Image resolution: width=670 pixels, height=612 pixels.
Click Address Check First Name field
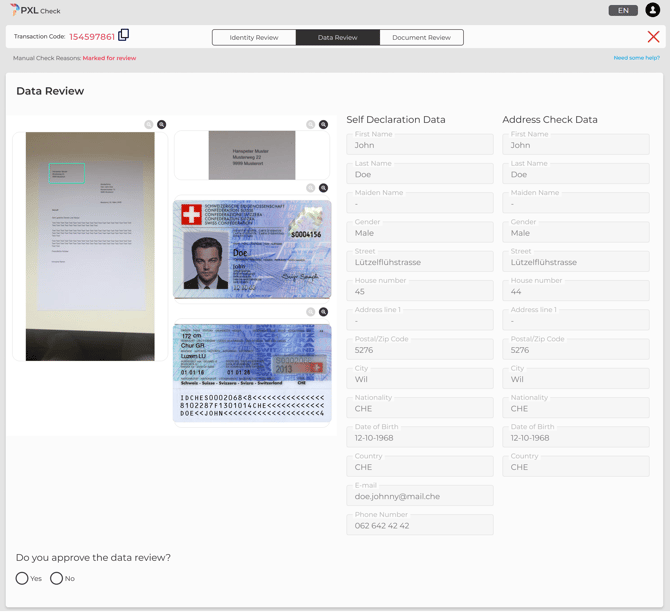pyautogui.click(x=576, y=144)
